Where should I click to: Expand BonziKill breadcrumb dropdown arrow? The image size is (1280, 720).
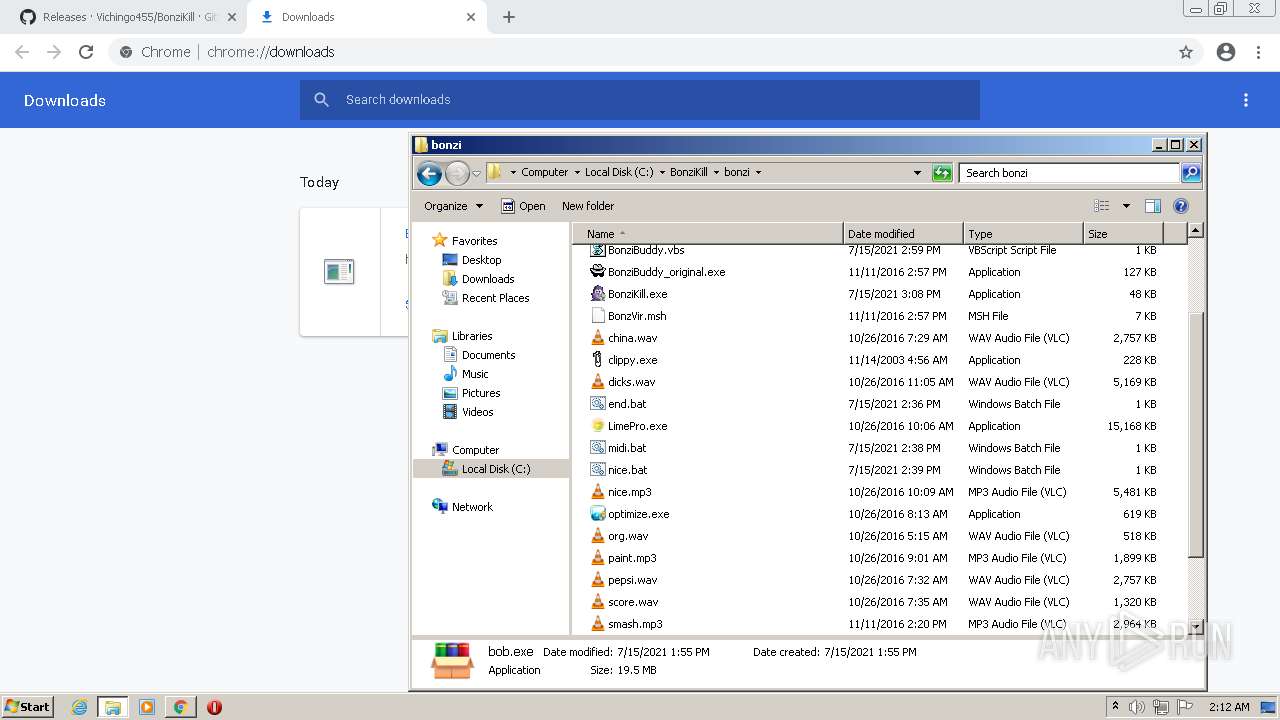[716, 173]
